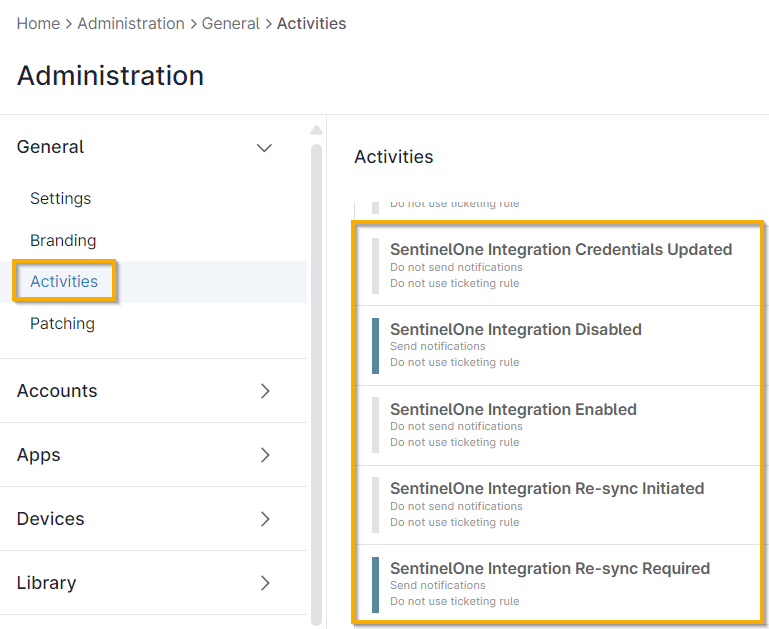The image size is (769, 629).
Task: Click General breadcrumb link
Action: (x=230, y=23)
